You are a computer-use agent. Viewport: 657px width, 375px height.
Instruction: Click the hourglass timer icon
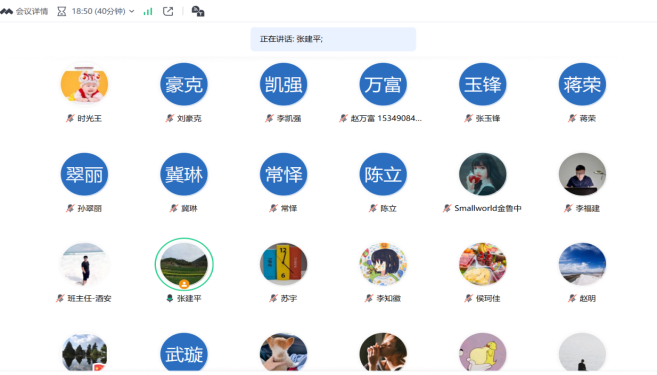point(62,11)
